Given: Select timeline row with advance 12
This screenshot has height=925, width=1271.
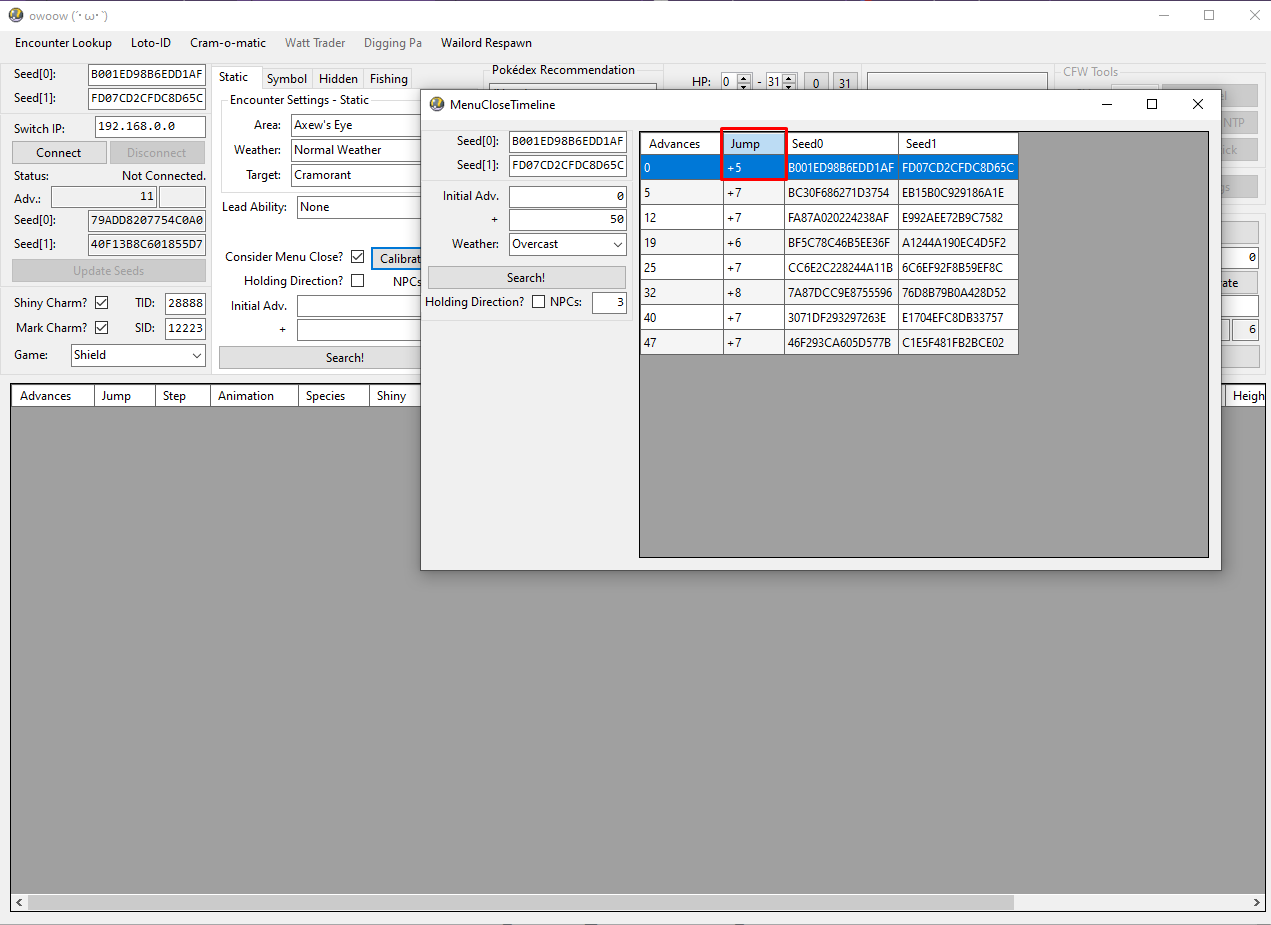Looking at the screenshot, I should point(829,217).
